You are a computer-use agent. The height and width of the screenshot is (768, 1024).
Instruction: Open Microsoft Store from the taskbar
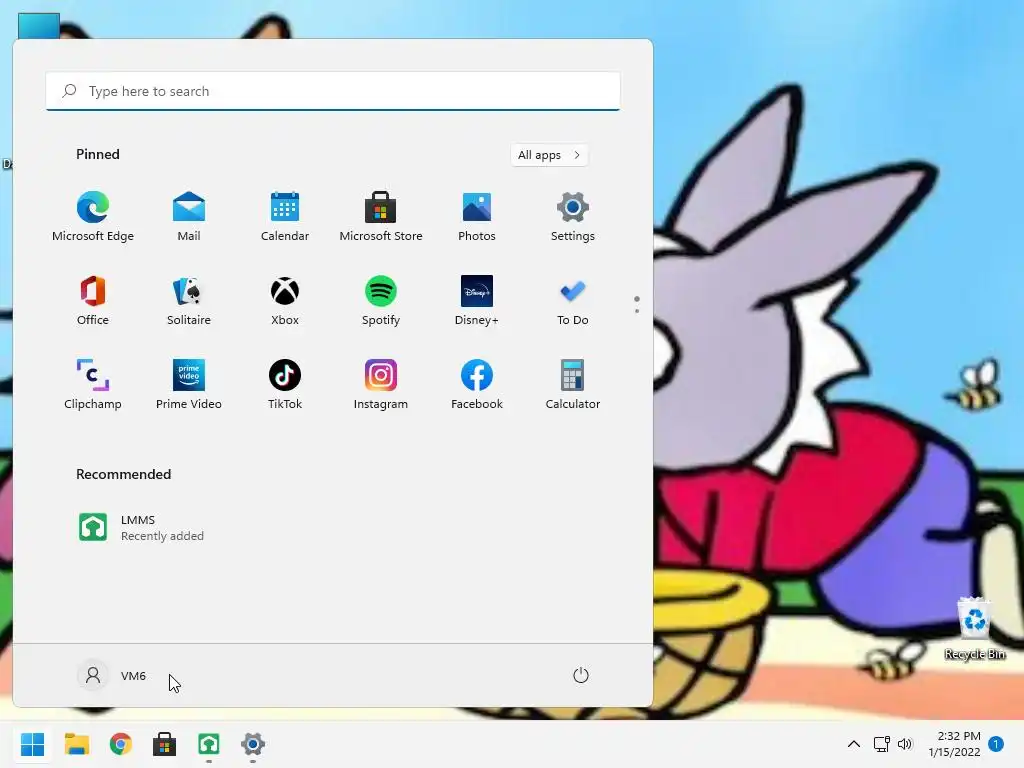coord(165,744)
